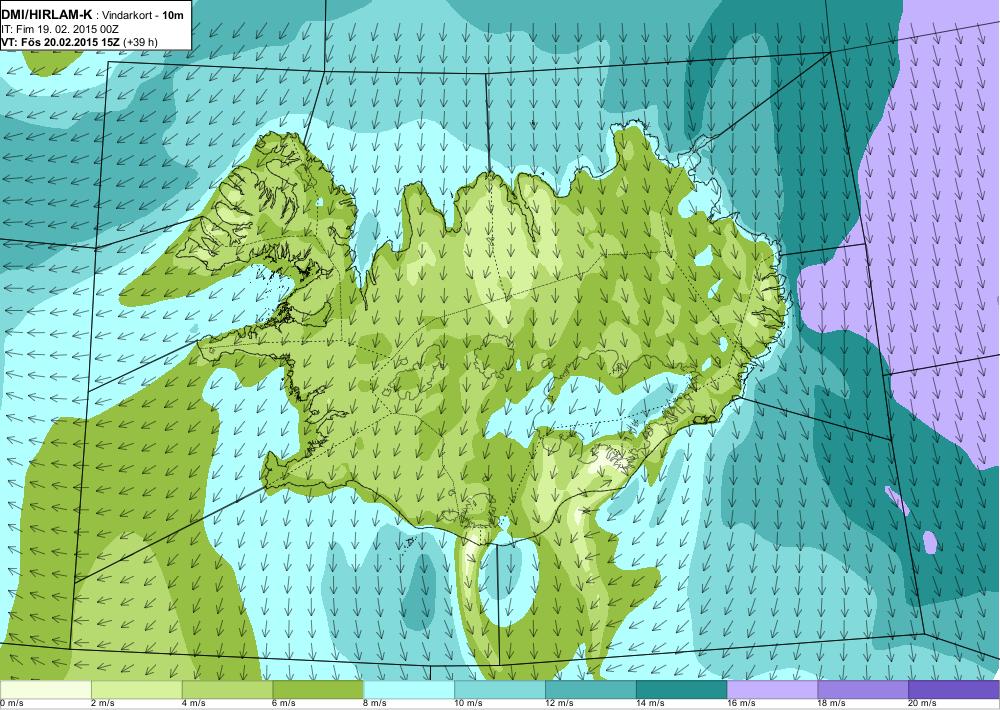The height and width of the screenshot is (710, 1000).
Task: Click the dark purple swatch above 20 m/s
Action: (x=954, y=690)
